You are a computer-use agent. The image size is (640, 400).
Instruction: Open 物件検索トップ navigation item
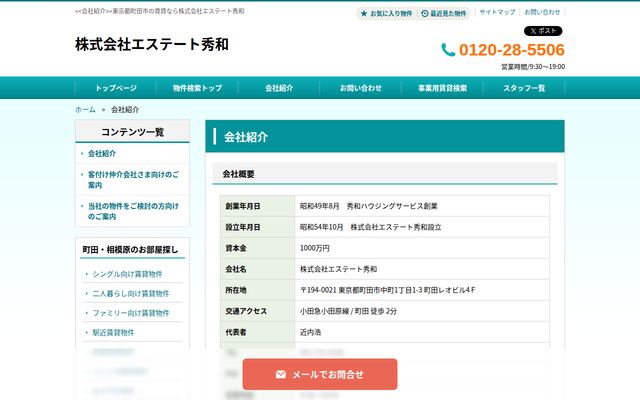click(x=198, y=88)
